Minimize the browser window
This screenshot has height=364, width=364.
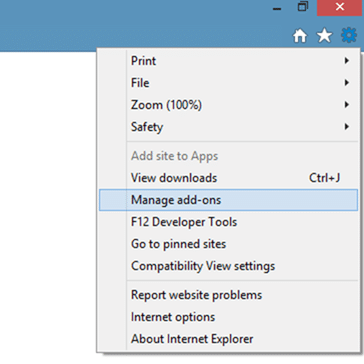(277, 8)
